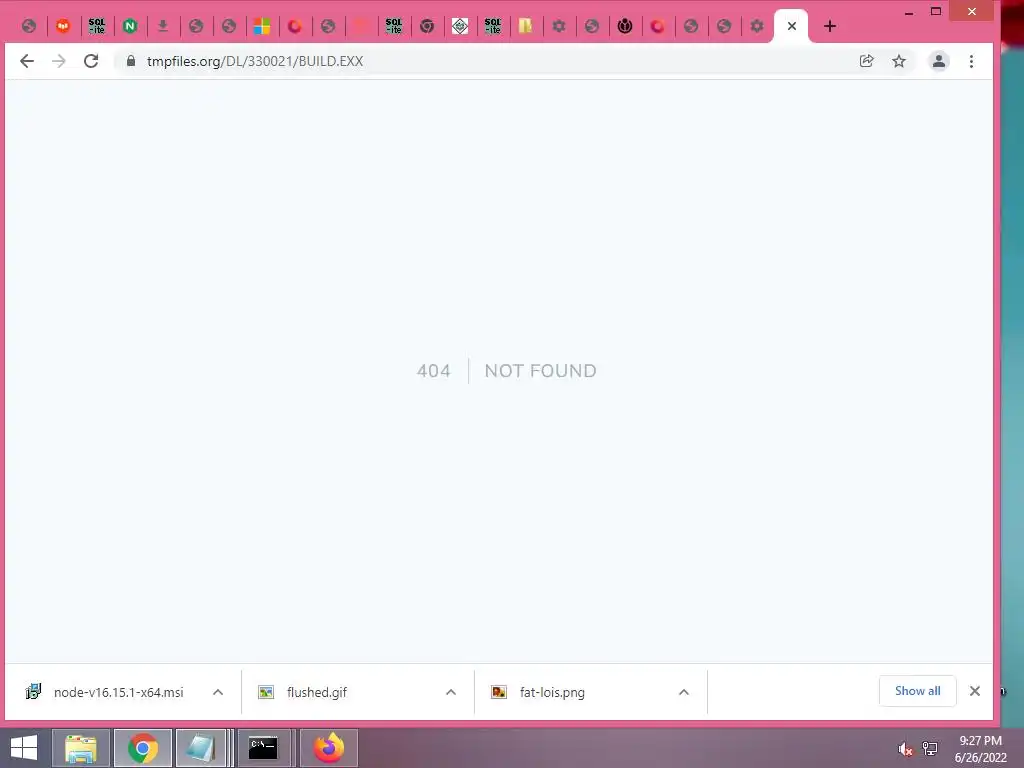The height and width of the screenshot is (768, 1024).
Task: Expand options for flushed.gif download
Action: tap(451, 692)
